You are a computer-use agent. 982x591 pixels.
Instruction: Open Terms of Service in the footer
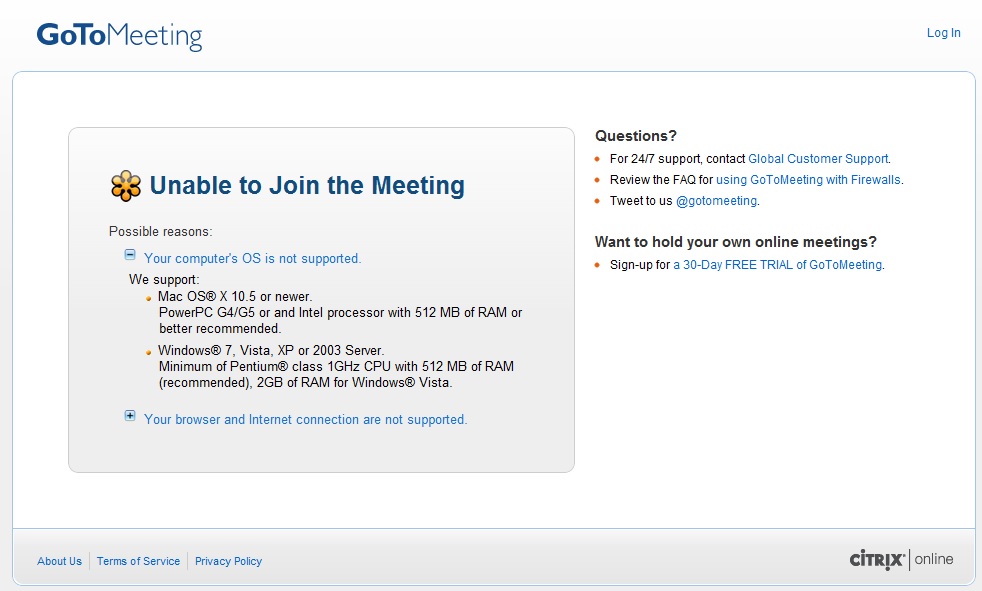(138, 561)
